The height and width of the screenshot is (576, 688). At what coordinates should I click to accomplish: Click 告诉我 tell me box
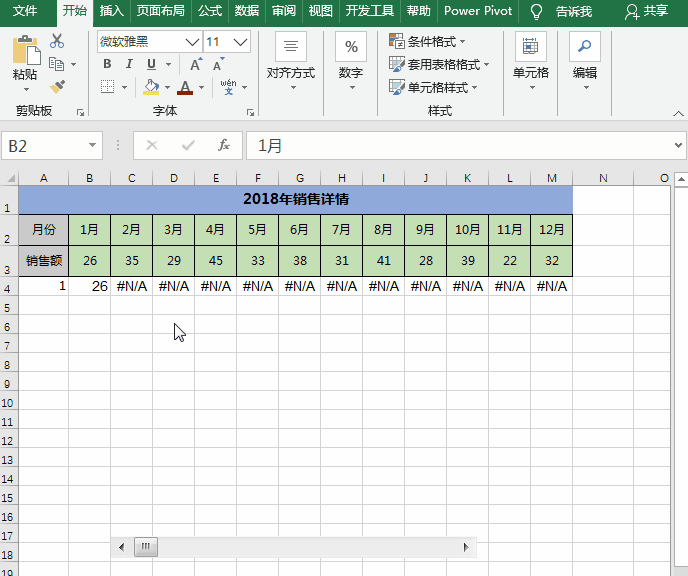tap(573, 11)
